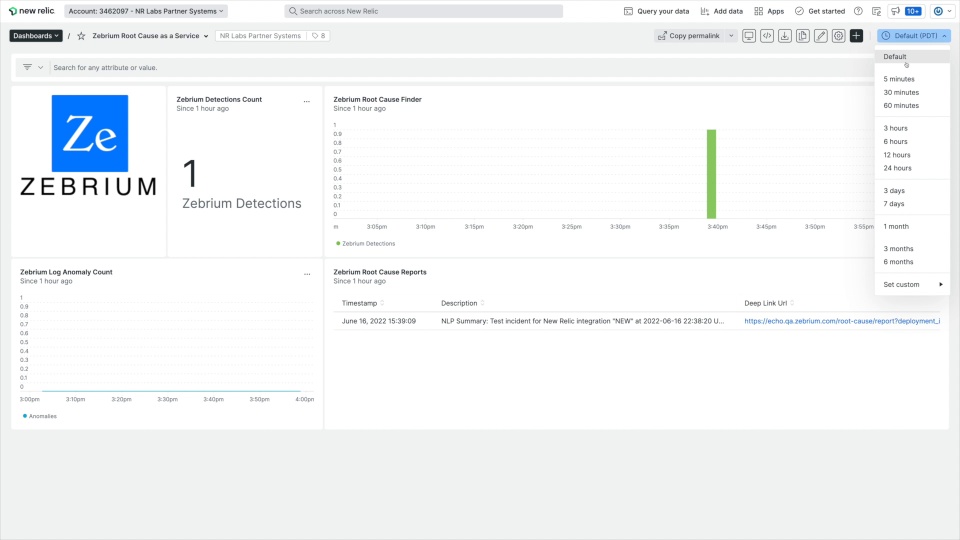Open the Set custom submenu
Viewport: 960px width, 540px height.
pyautogui.click(x=912, y=285)
